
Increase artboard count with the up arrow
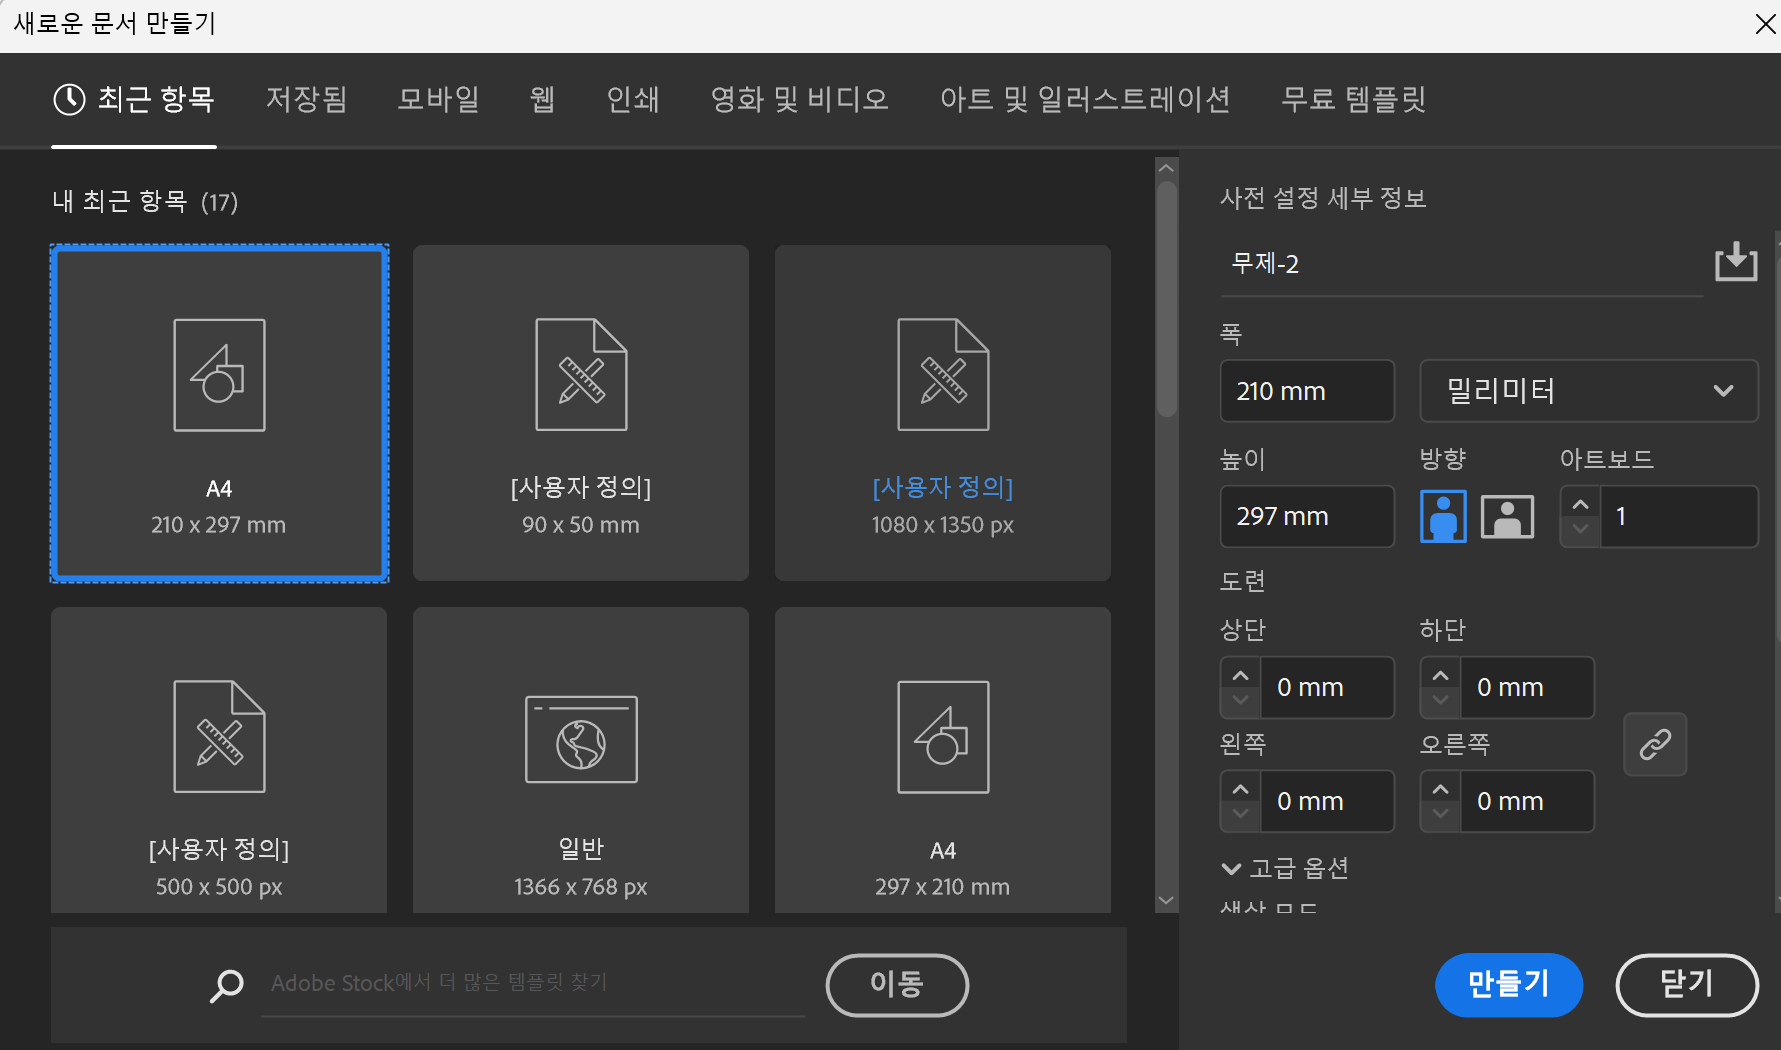1580,502
